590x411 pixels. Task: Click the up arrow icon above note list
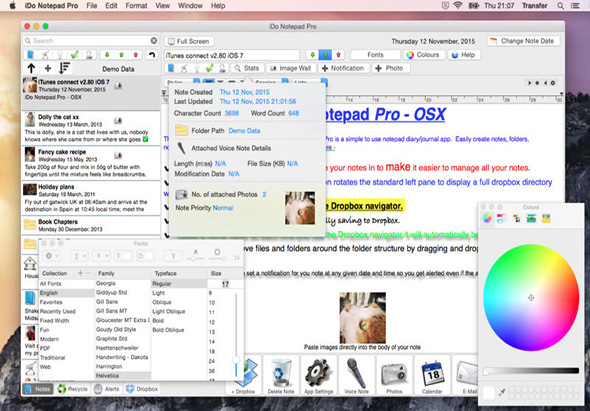click(31, 68)
